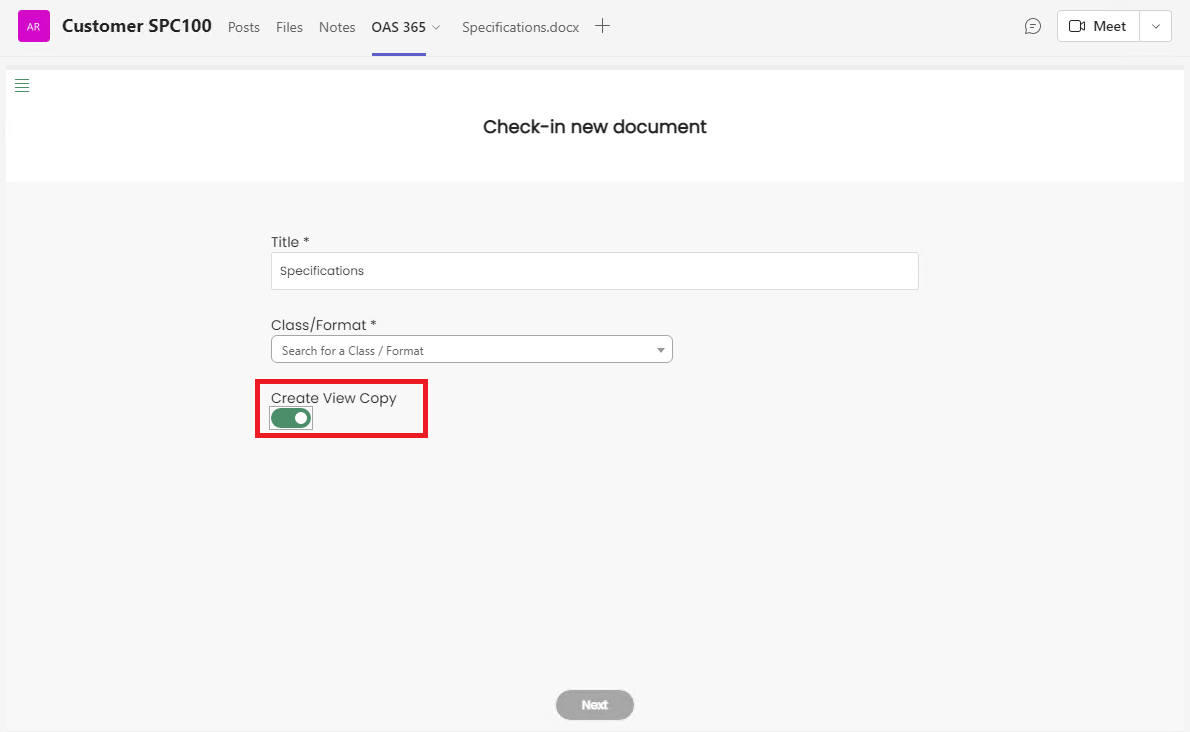
Task: Click the Check-in new document heading
Action: coord(595,127)
